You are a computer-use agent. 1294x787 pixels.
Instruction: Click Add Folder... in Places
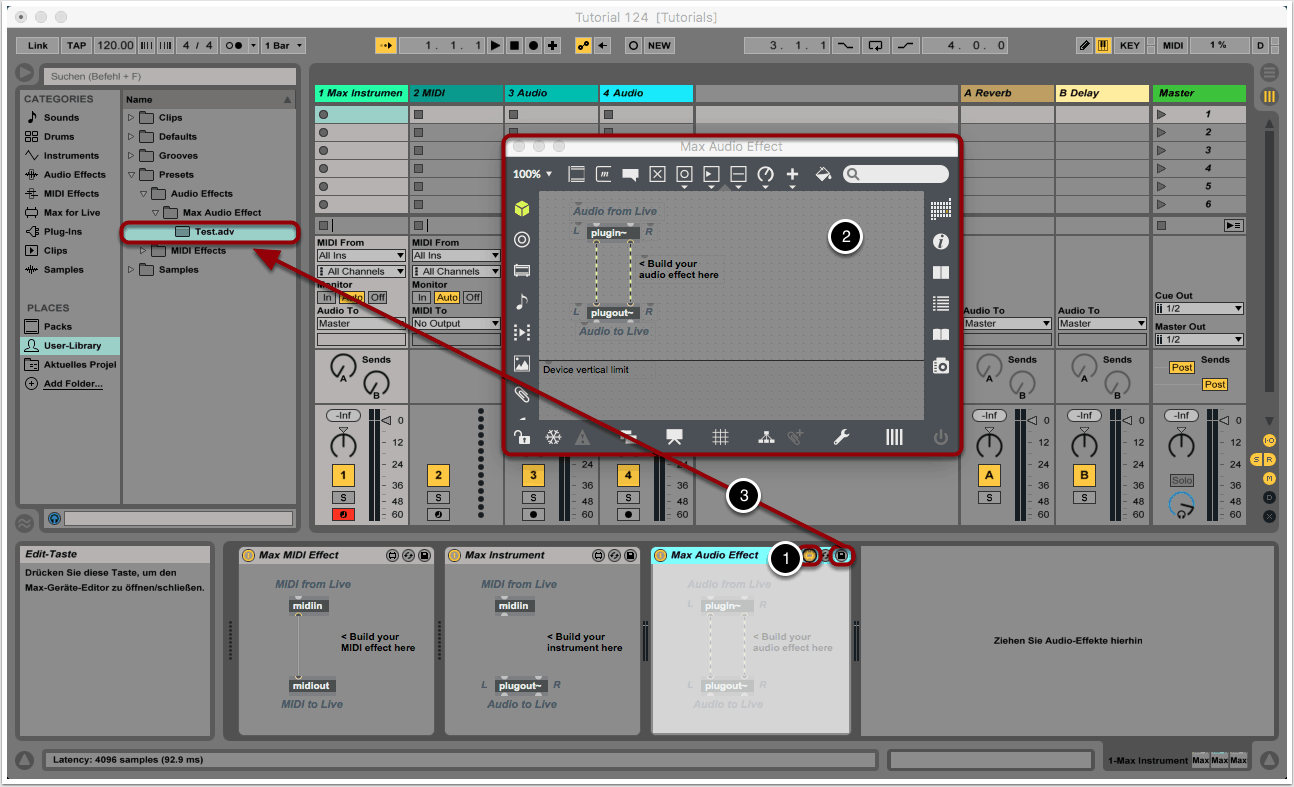(72, 383)
